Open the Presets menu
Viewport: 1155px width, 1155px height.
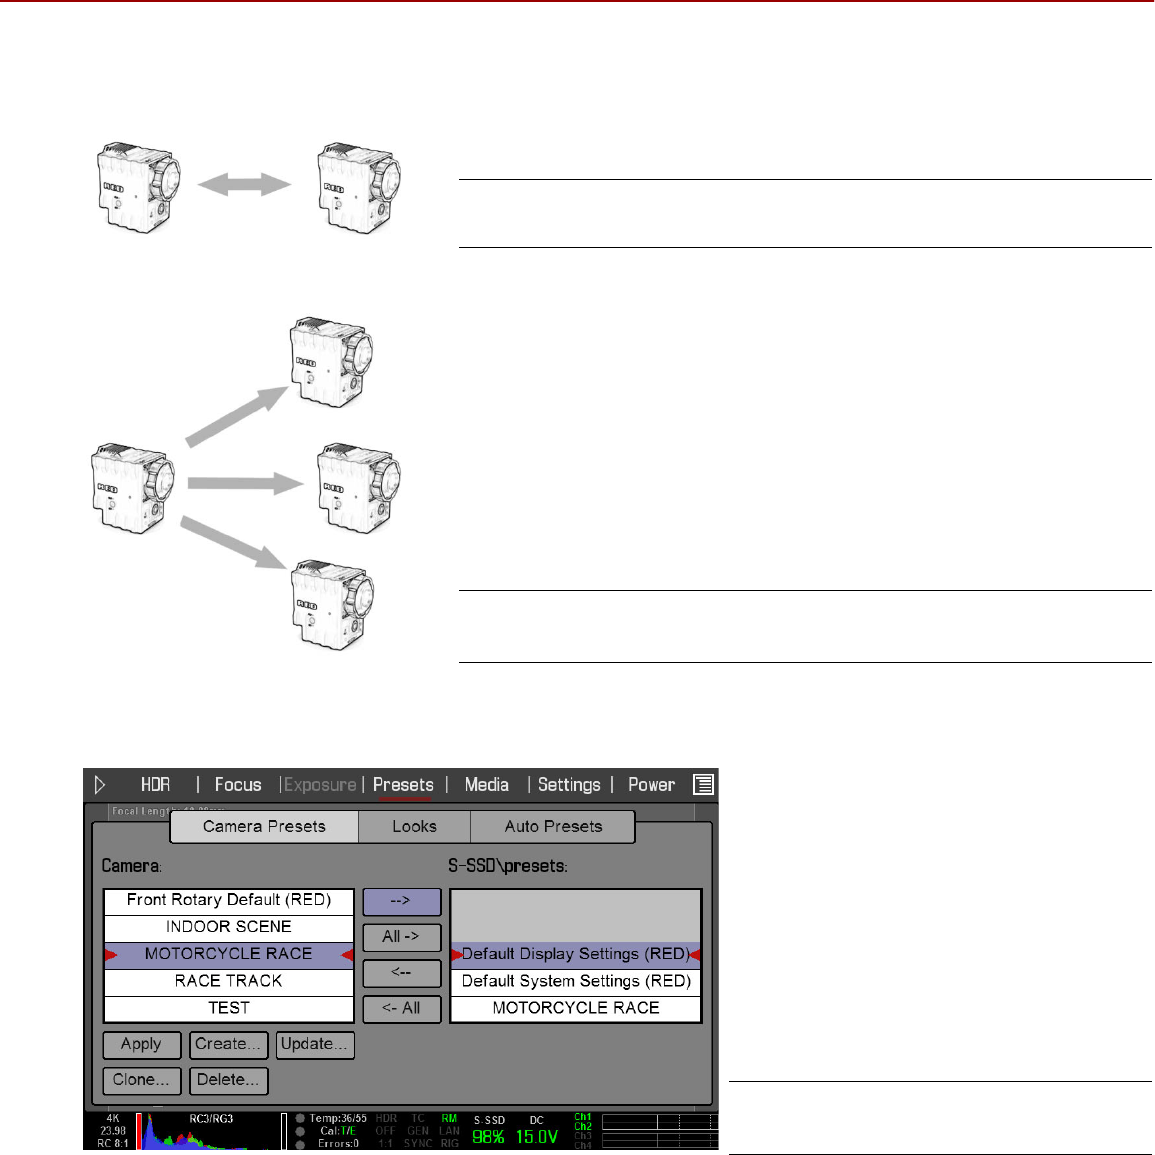[403, 784]
